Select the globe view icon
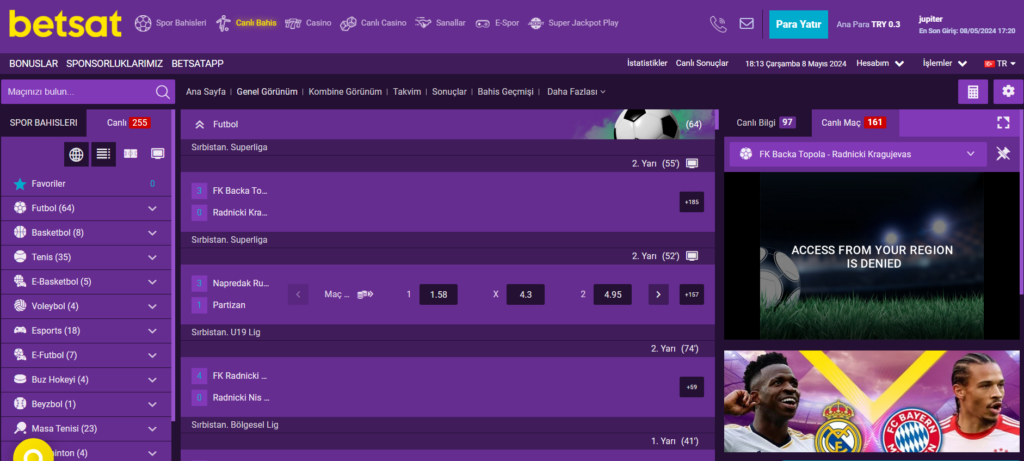 (76, 155)
